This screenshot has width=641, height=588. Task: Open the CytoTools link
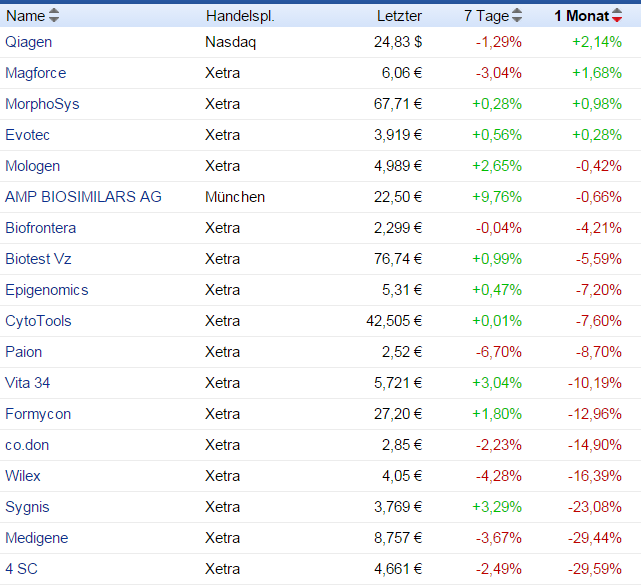38,321
